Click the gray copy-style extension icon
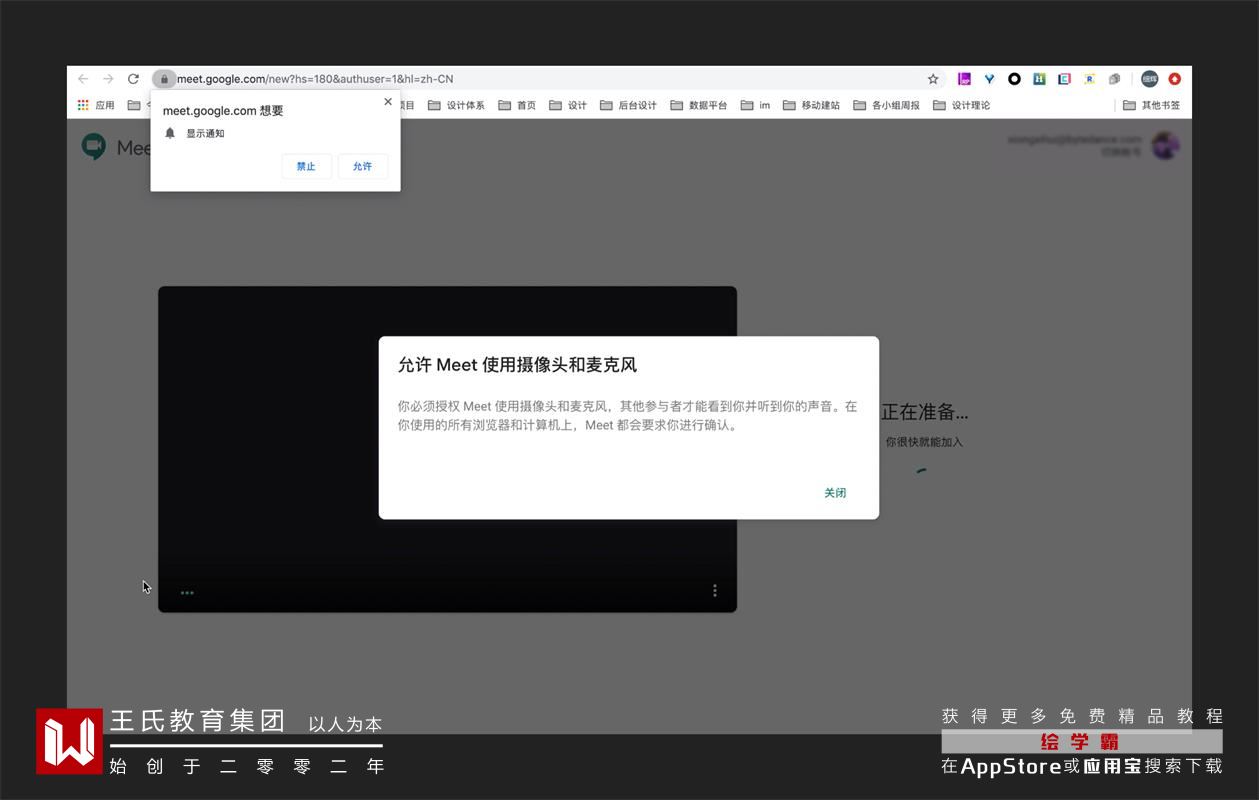Image resolution: width=1259 pixels, height=800 pixels. point(1114,79)
